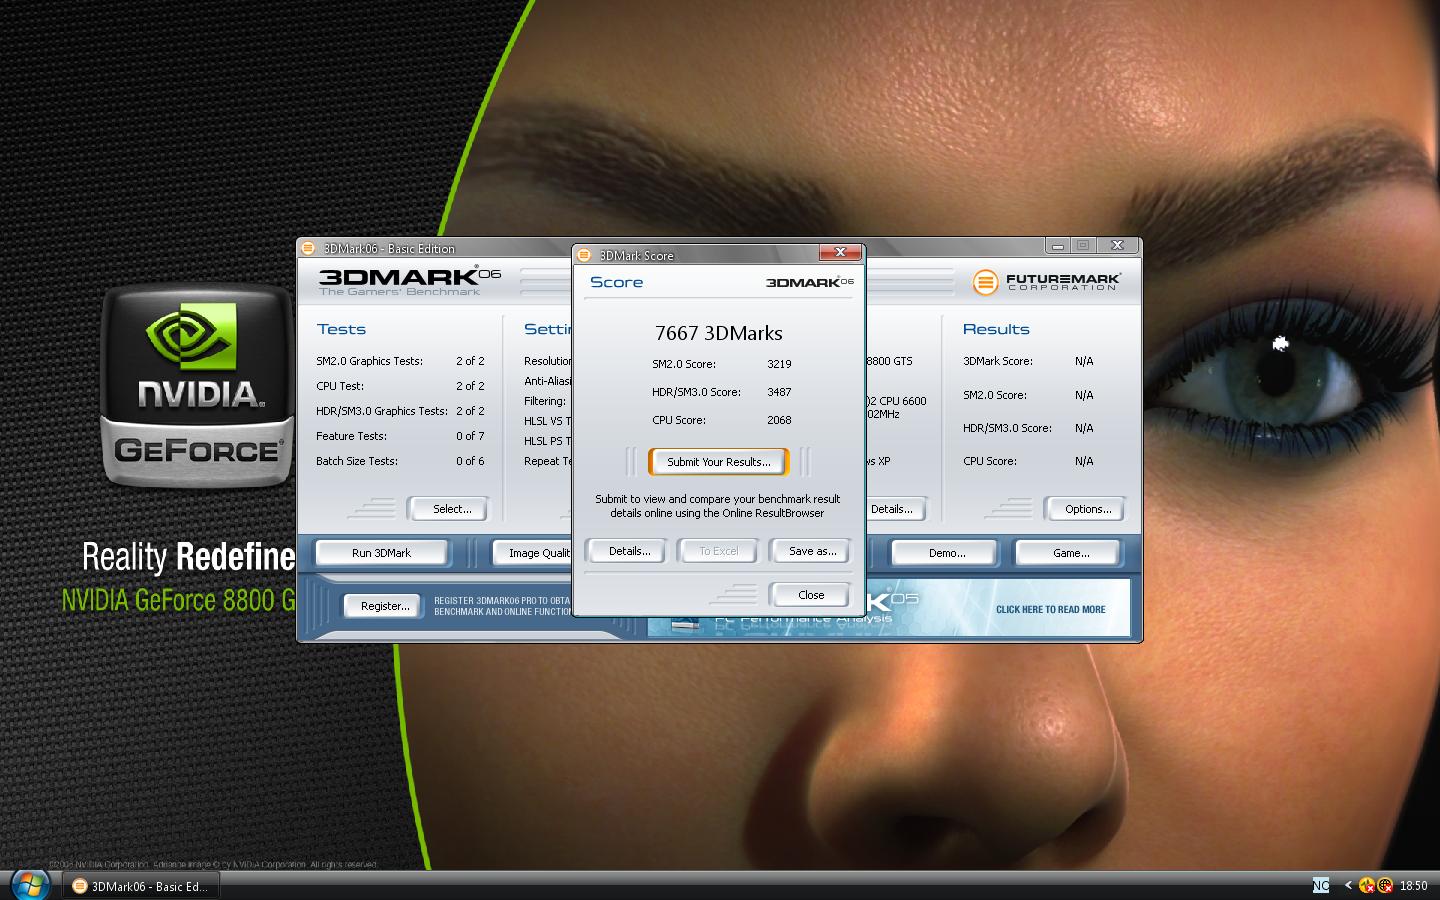Click Submit Your Results button
This screenshot has height=900, width=1440.
click(x=719, y=462)
